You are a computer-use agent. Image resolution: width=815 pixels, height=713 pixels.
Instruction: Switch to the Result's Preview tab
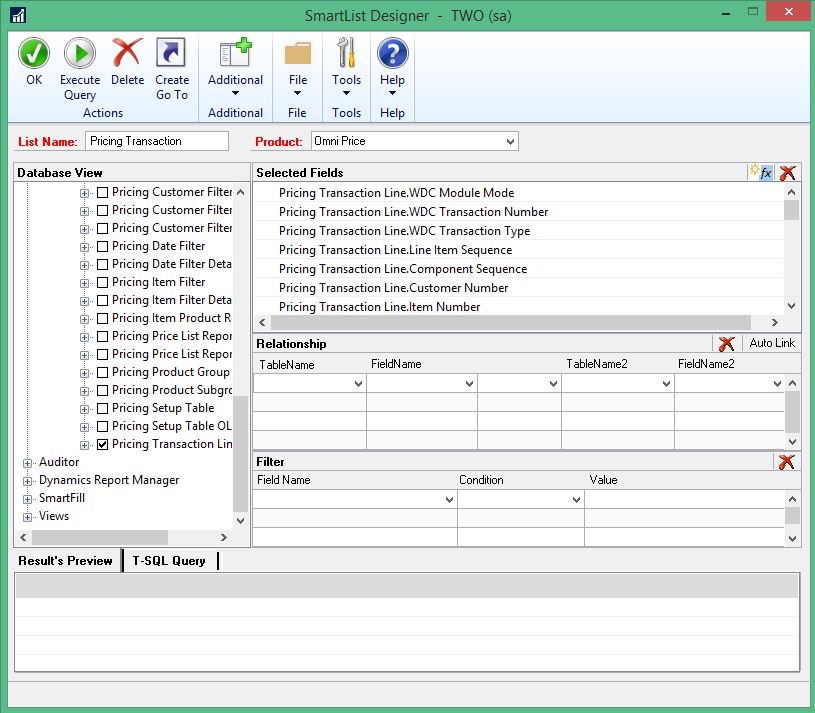click(65, 561)
